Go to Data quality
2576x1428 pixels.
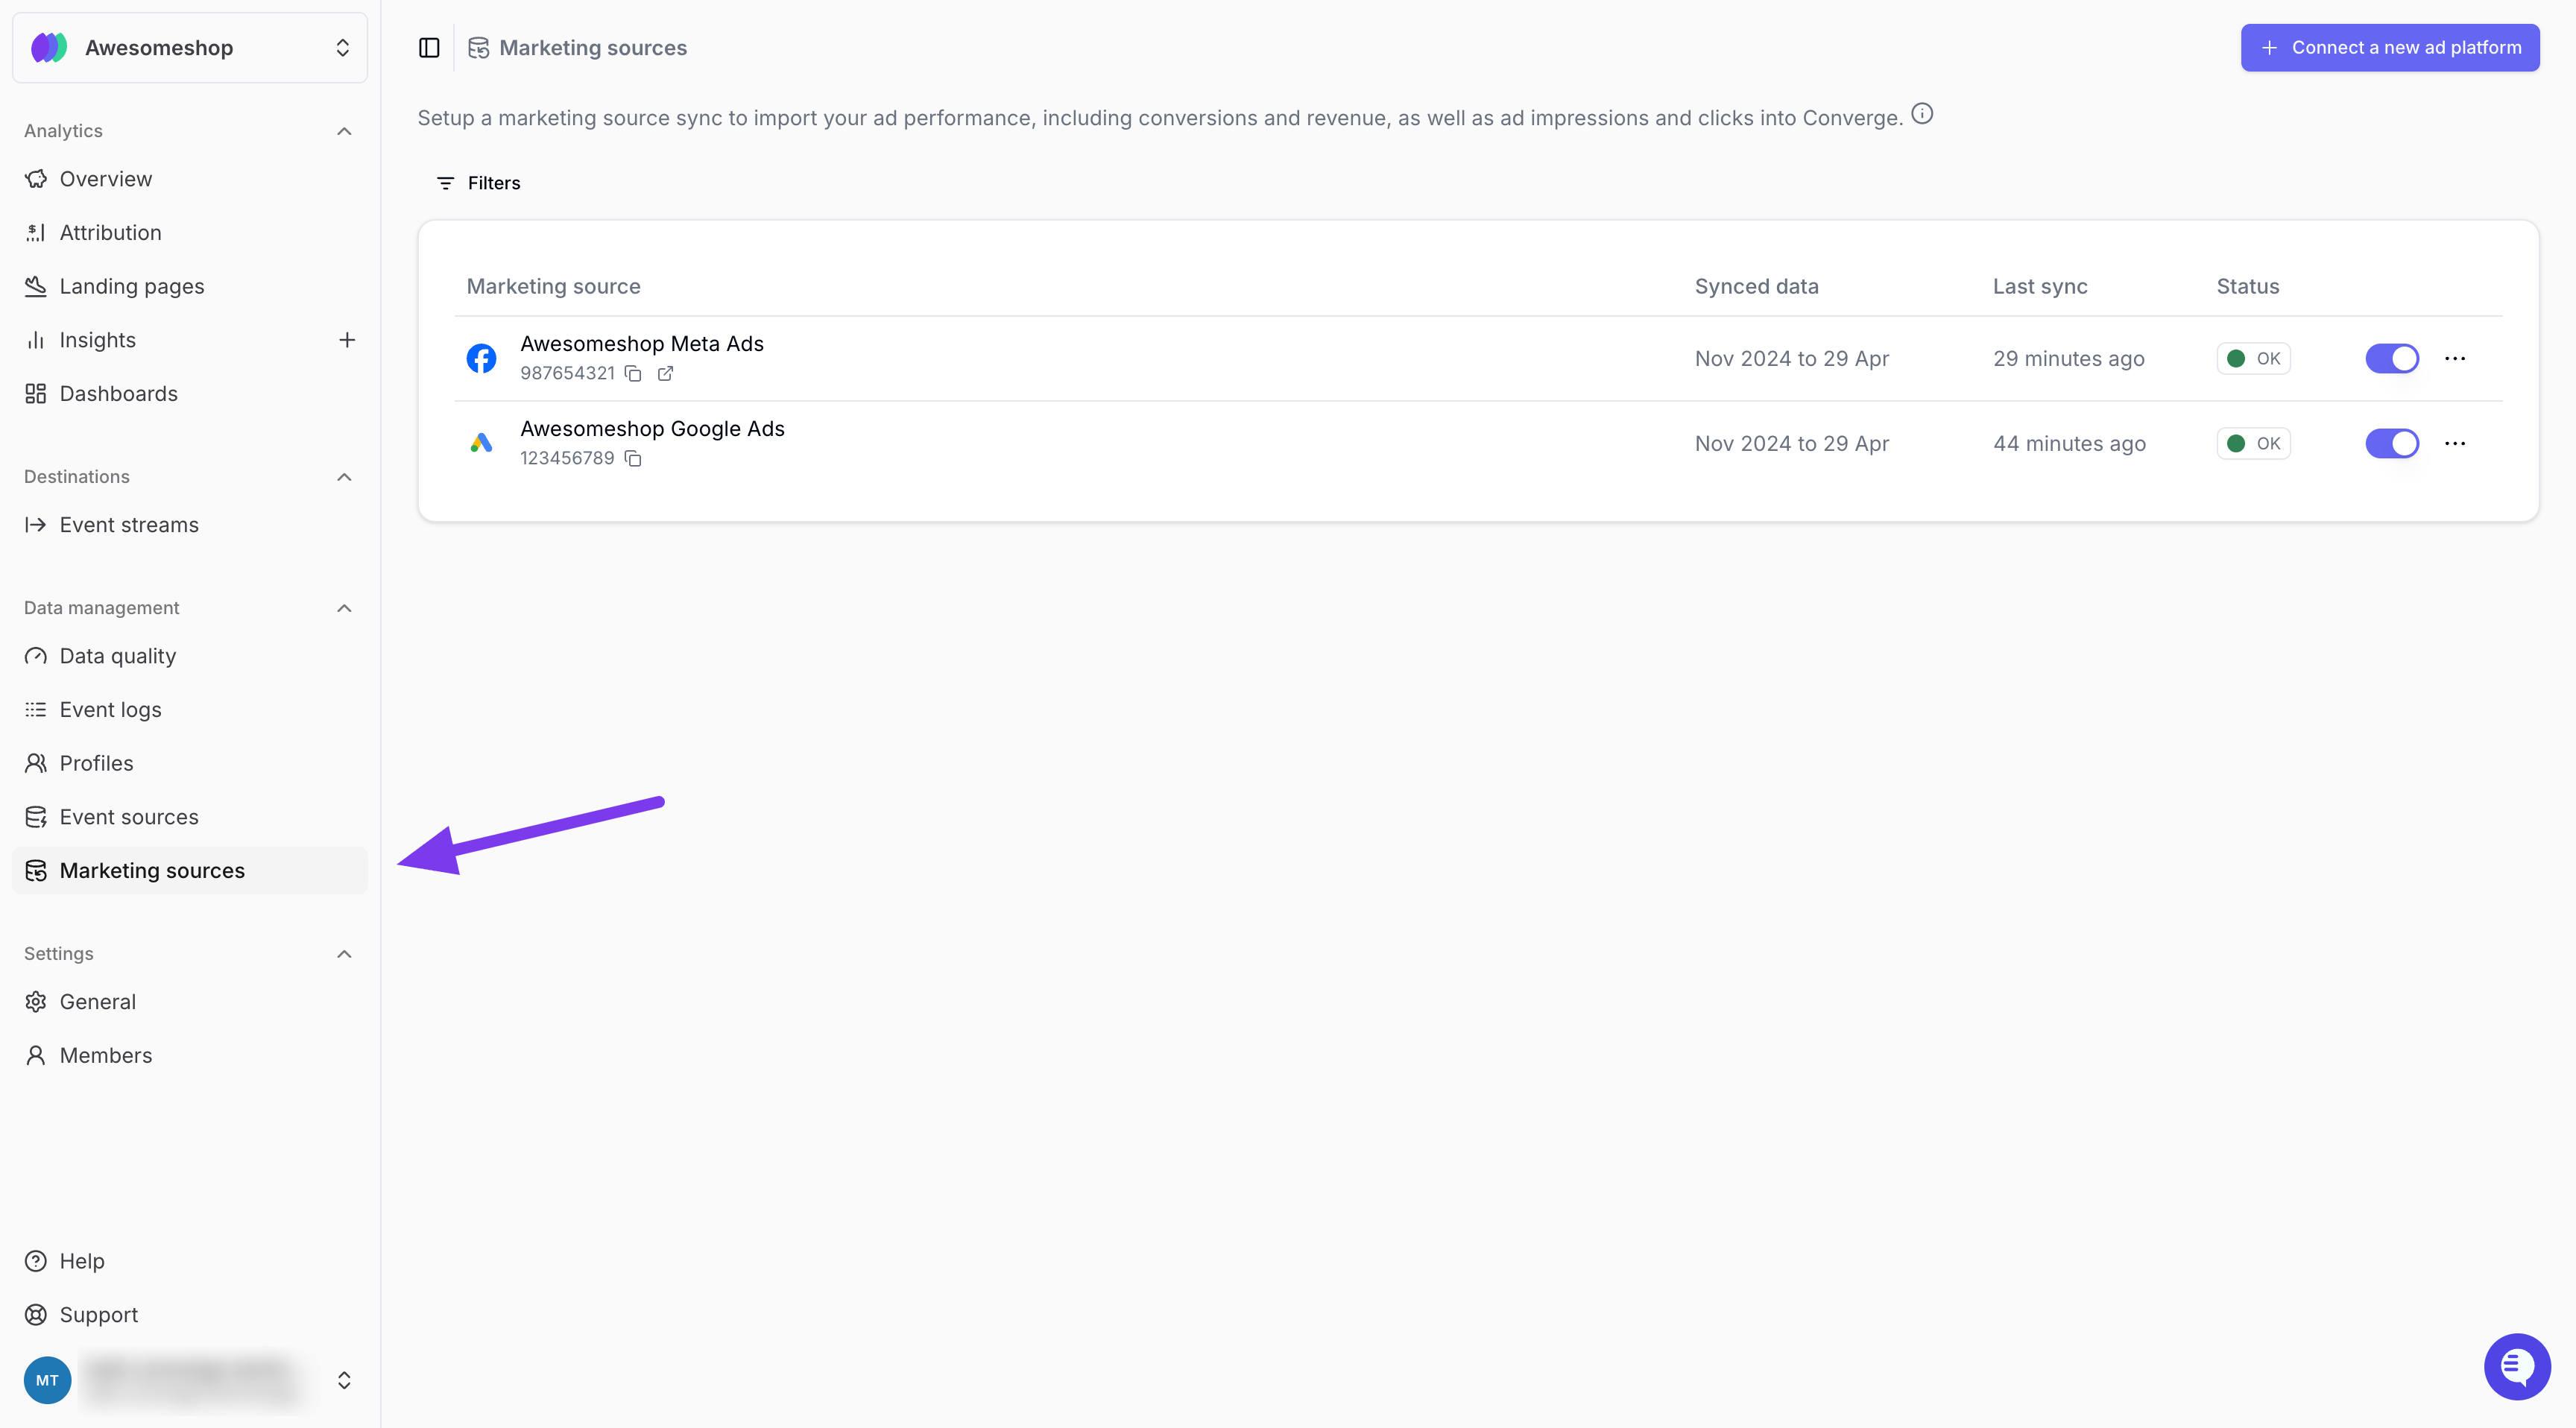pos(190,656)
